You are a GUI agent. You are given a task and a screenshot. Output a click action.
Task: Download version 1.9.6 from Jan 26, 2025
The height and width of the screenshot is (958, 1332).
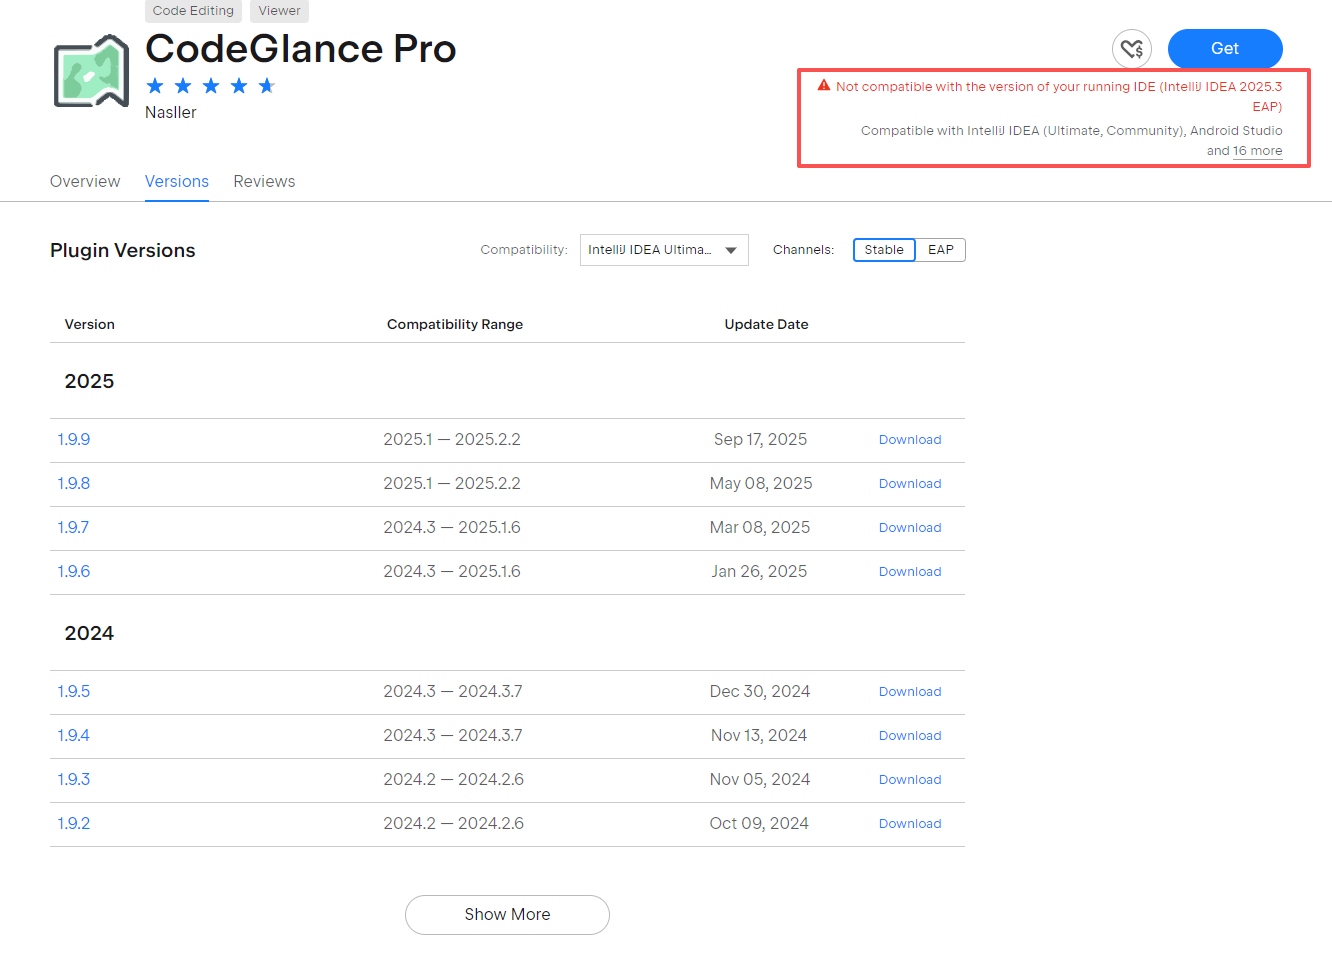click(910, 572)
